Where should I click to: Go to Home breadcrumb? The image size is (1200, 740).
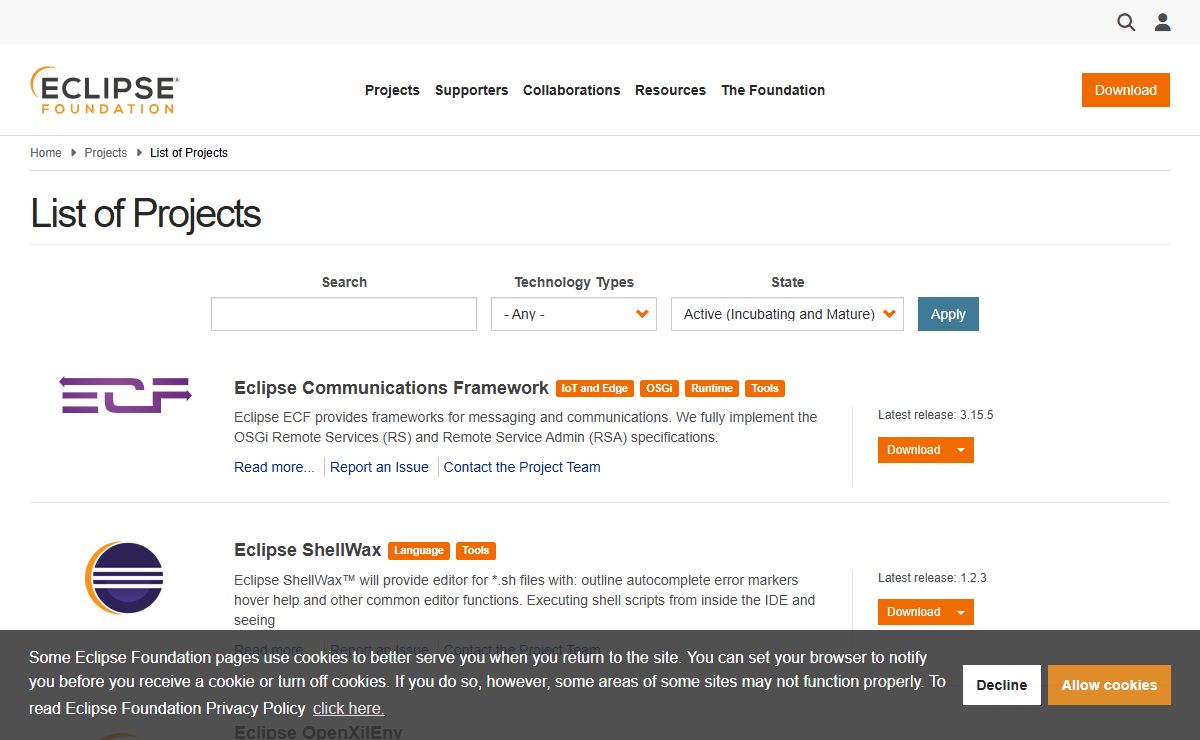point(46,153)
